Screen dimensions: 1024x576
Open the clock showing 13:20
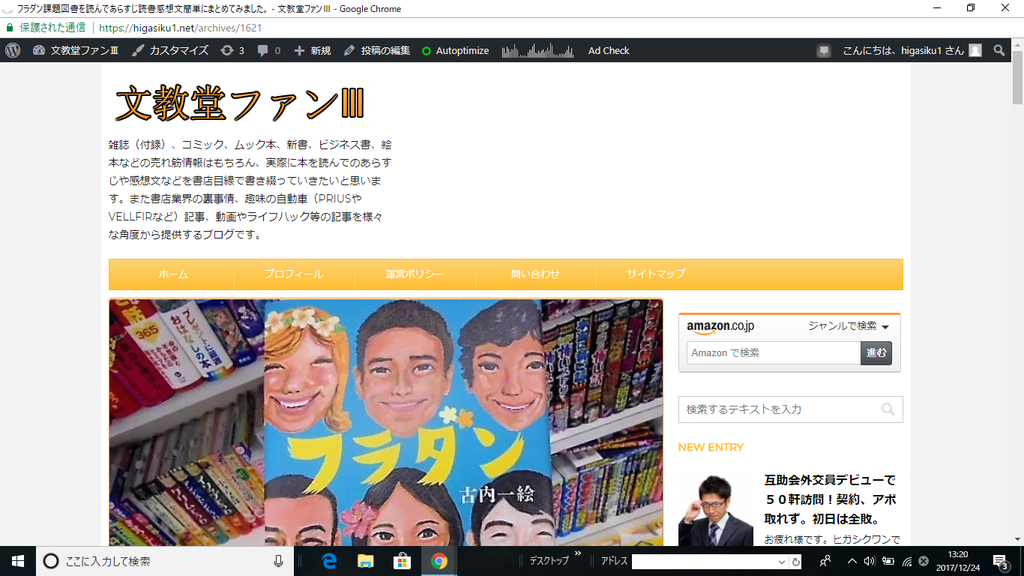click(958, 561)
